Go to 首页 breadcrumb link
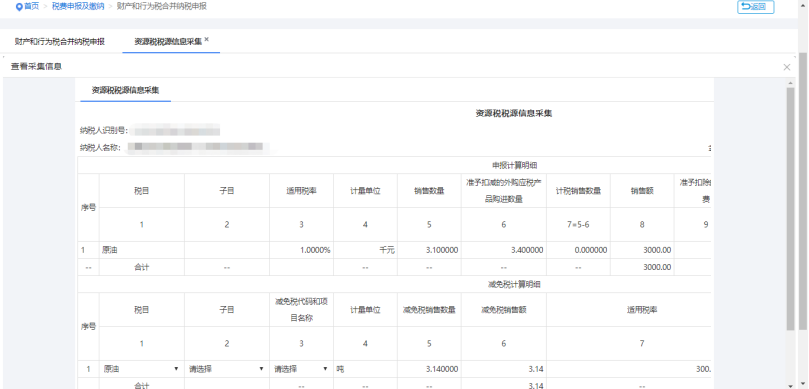Viewport: 809px width, 389px height. coord(31,7)
